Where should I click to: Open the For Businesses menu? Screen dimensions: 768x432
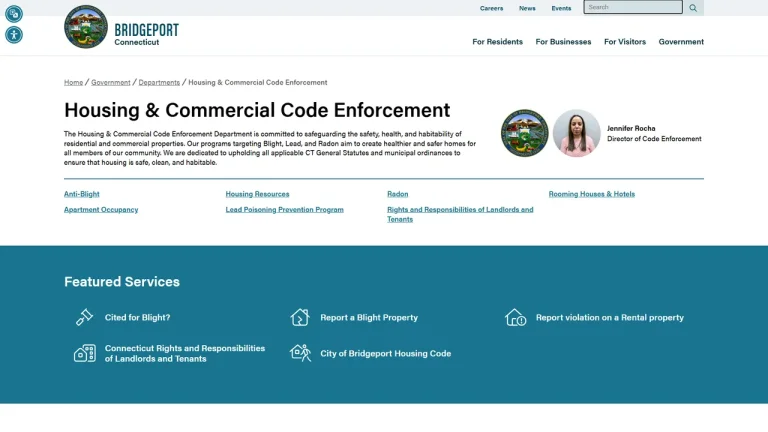[x=563, y=42]
